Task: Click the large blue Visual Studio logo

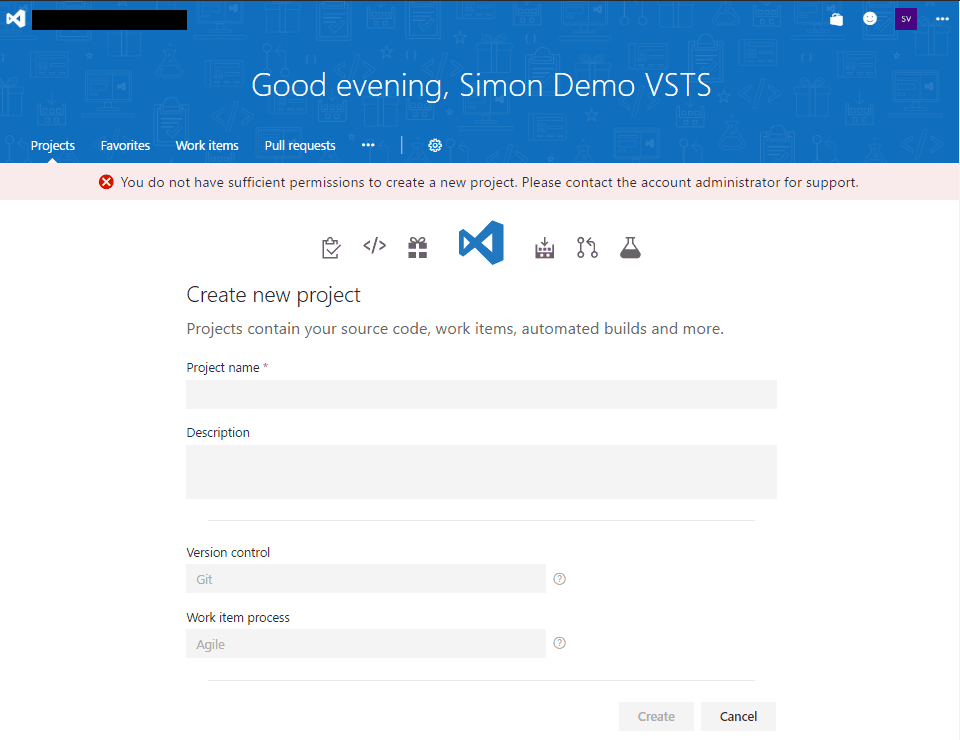Action: (x=481, y=242)
